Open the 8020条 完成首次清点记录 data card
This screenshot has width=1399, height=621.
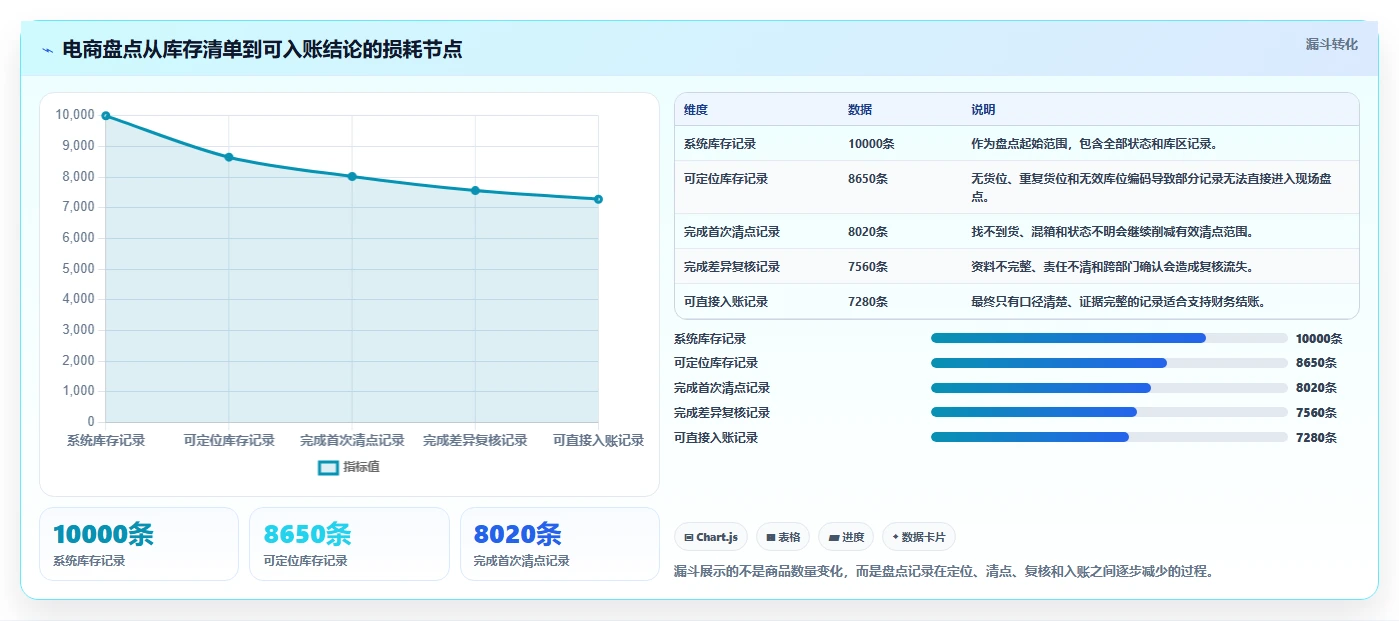pyautogui.click(x=560, y=544)
